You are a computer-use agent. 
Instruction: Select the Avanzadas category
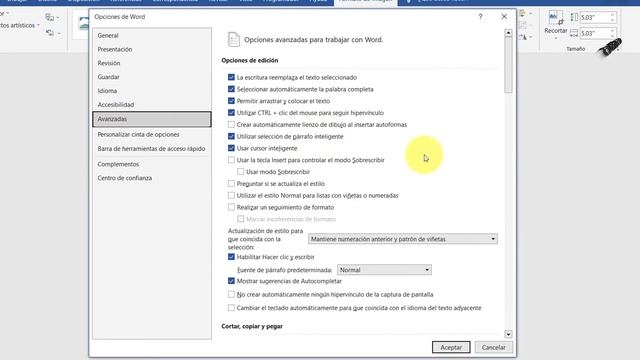[x=152, y=119]
